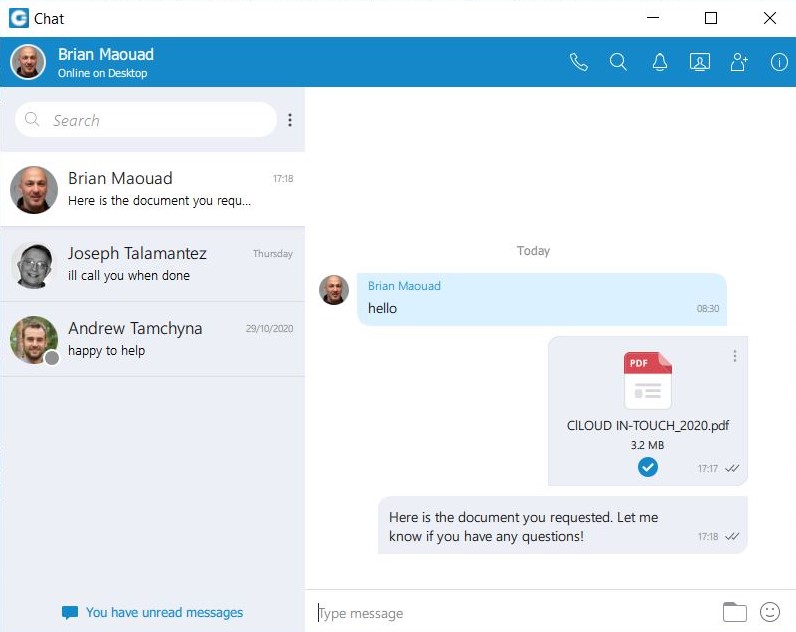Click the blue download-complete checkmark
The width and height of the screenshot is (796, 632).
click(648, 467)
